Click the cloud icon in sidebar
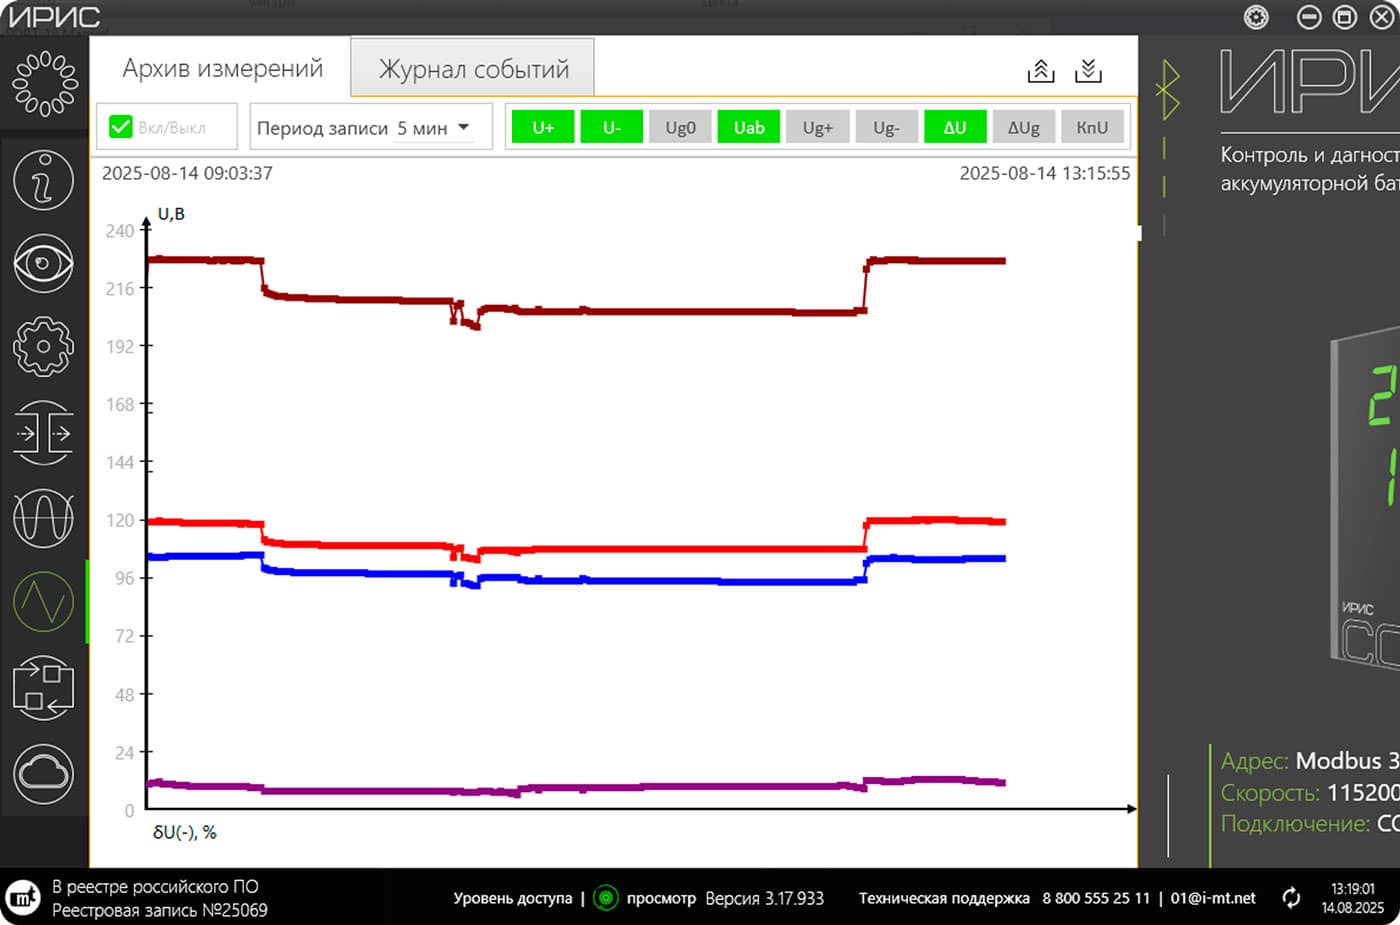The image size is (1400, 925). click(43, 773)
